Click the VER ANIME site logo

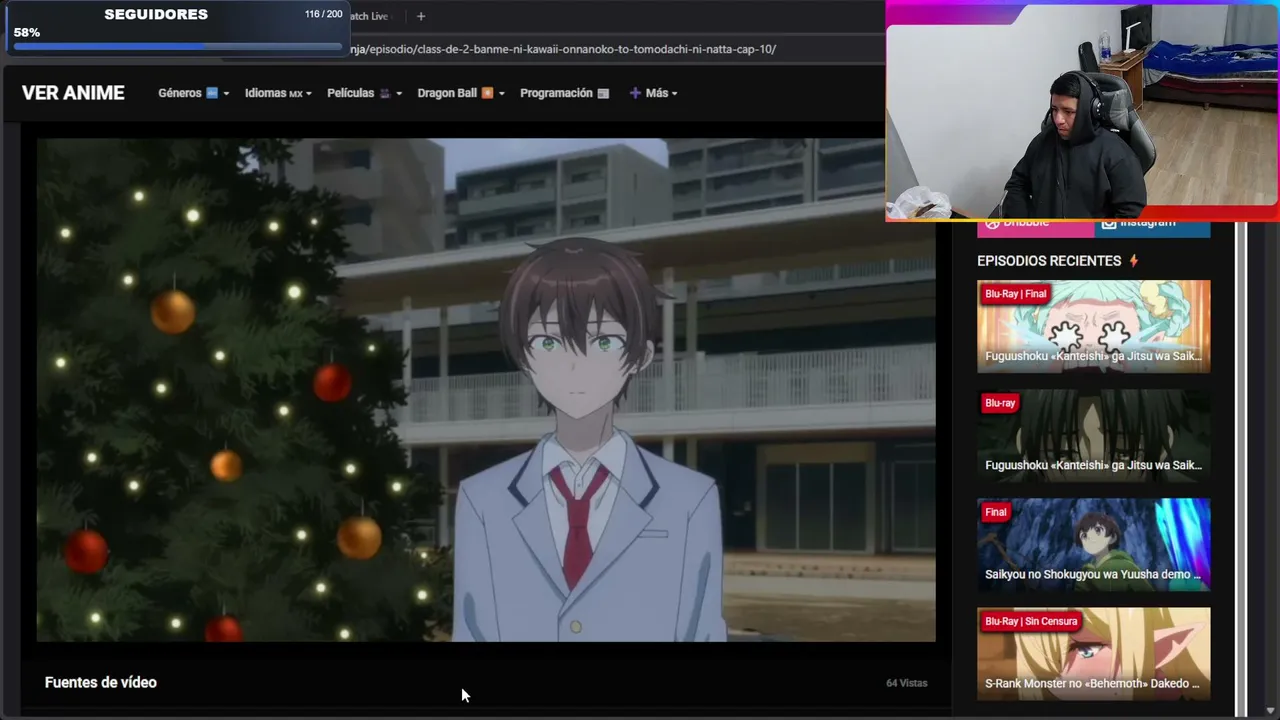[73, 93]
